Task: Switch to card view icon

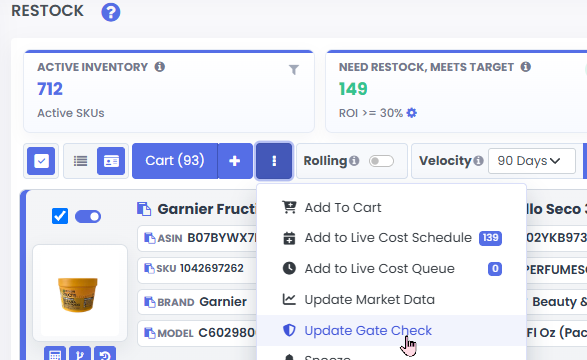Action: tap(111, 161)
